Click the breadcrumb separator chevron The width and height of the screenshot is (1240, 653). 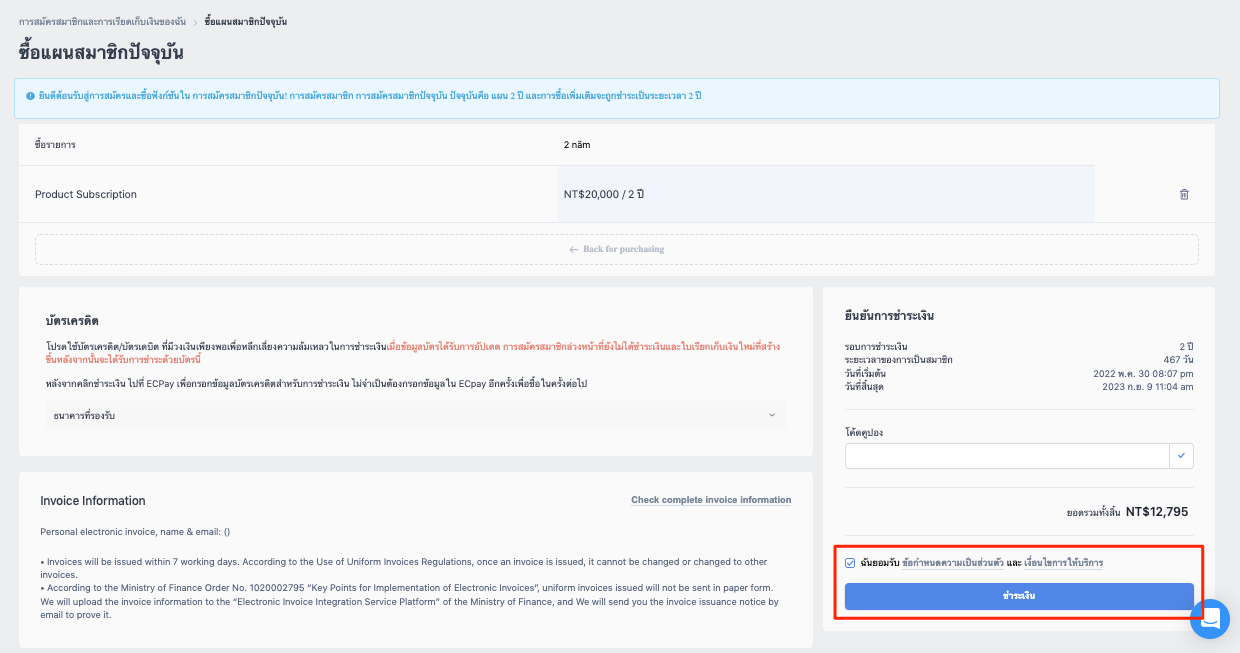click(195, 21)
